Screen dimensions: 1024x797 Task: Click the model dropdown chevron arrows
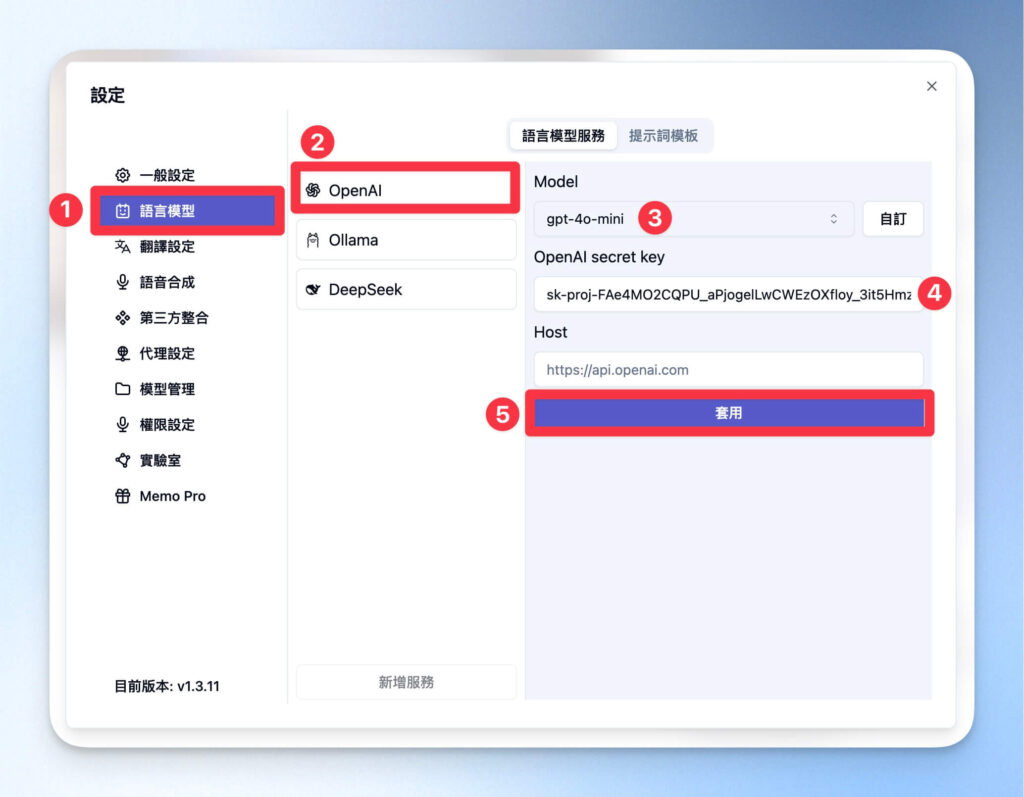tap(833, 219)
